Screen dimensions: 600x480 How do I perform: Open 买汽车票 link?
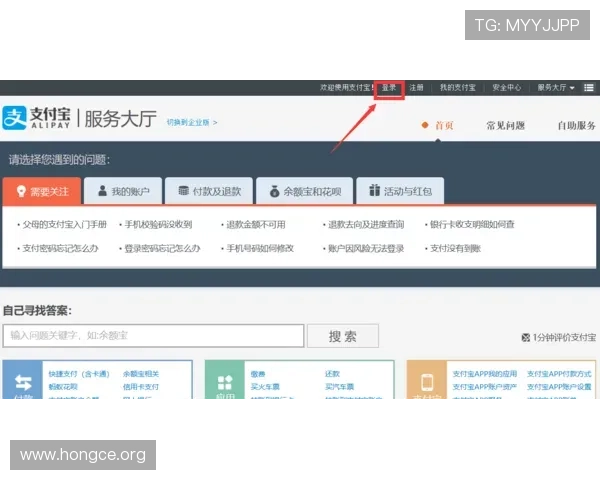[x=339, y=387]
